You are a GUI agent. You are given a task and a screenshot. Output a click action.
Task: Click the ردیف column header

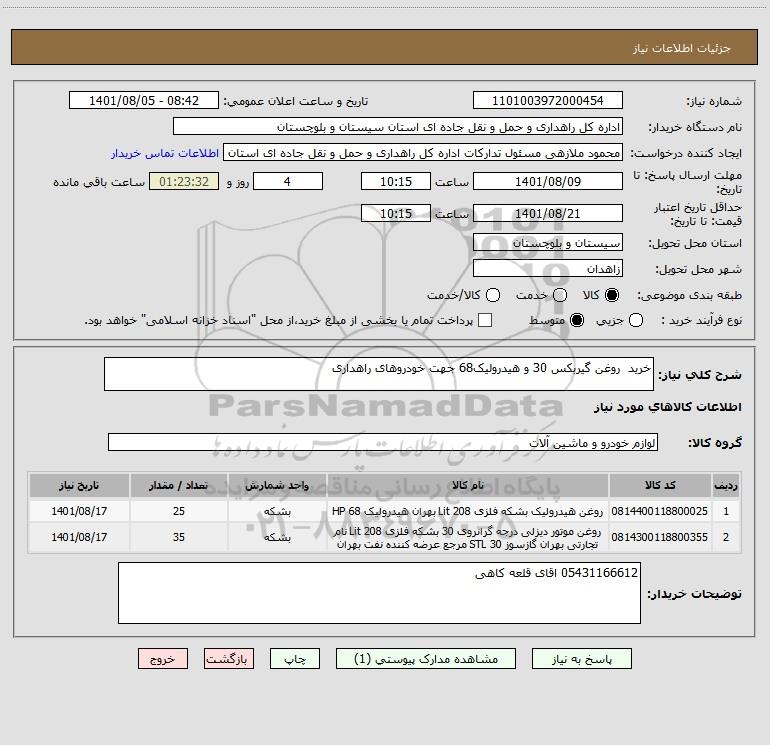[x=726, y=485]
